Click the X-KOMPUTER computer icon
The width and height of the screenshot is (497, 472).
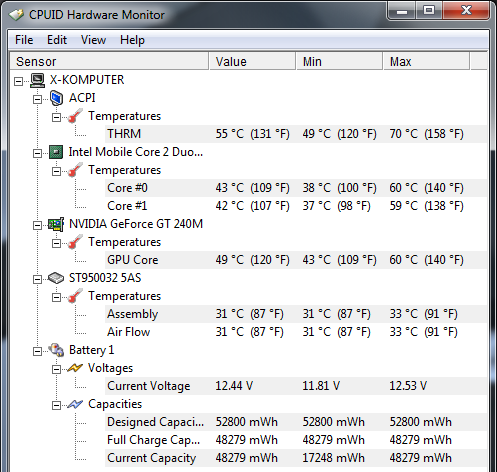[37, 80]
